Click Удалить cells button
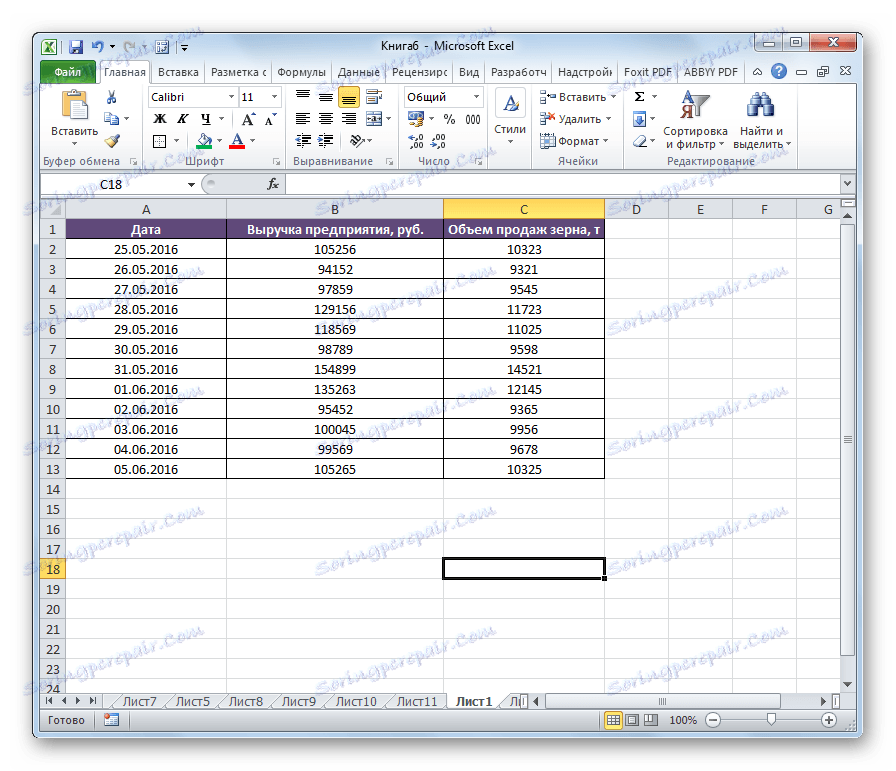The width and height of the screenshot is (896, 771). 576,119
